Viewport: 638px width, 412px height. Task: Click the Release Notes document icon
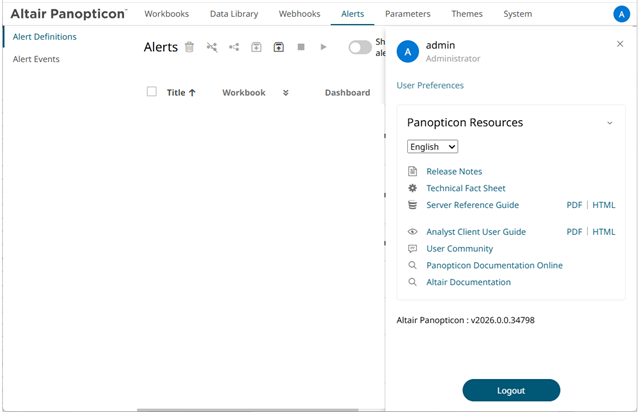[413, 171]
